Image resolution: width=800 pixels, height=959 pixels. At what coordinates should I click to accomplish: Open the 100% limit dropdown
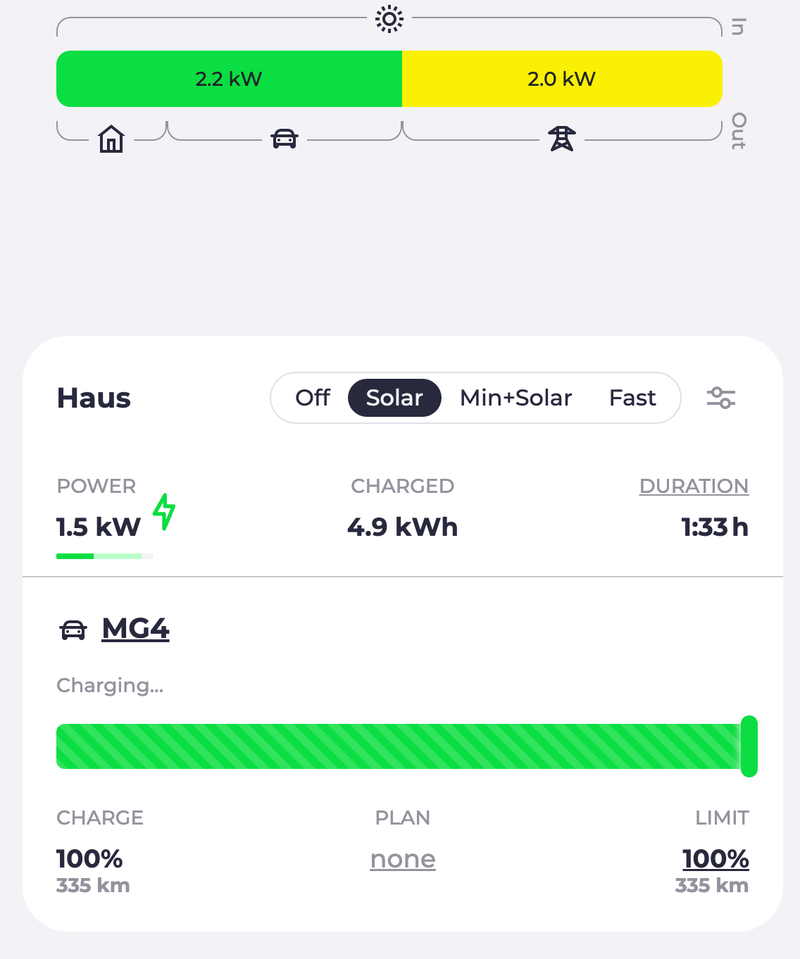[715, 859]
